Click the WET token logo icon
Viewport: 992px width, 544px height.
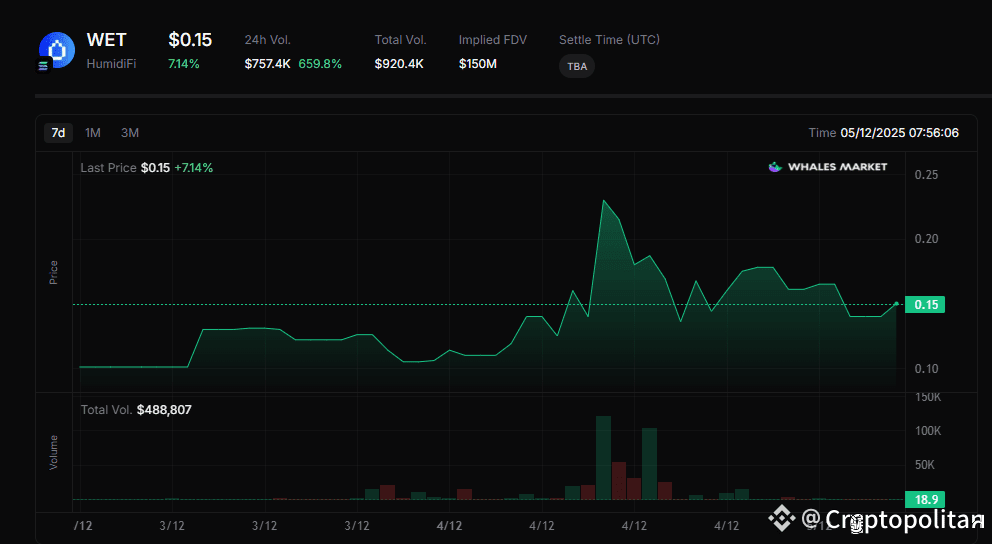57,49
